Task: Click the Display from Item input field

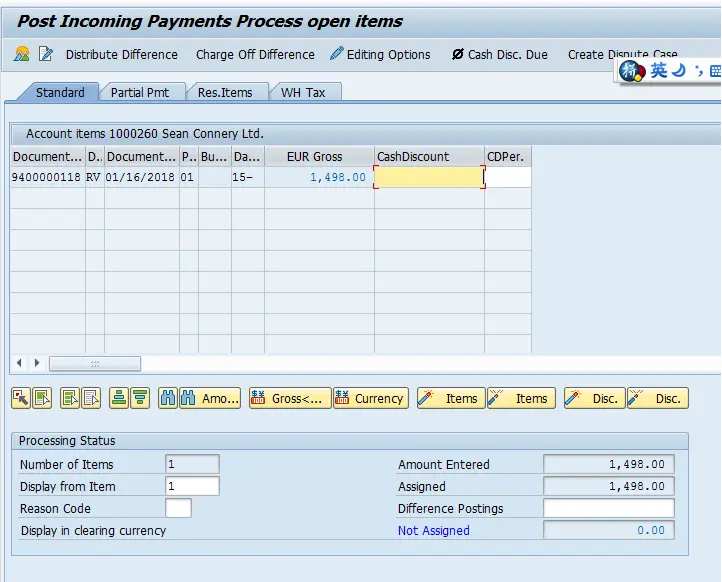Action: coord(192,486)
